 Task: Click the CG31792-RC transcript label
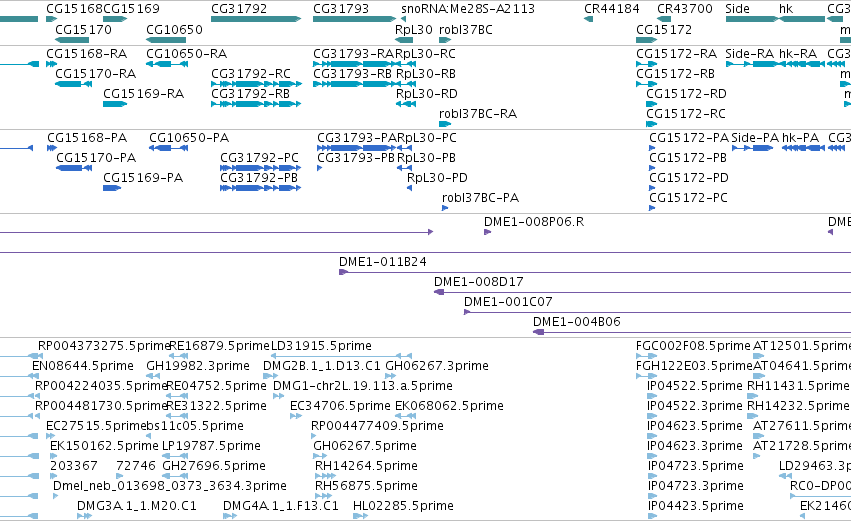click(x=251, y=73)
